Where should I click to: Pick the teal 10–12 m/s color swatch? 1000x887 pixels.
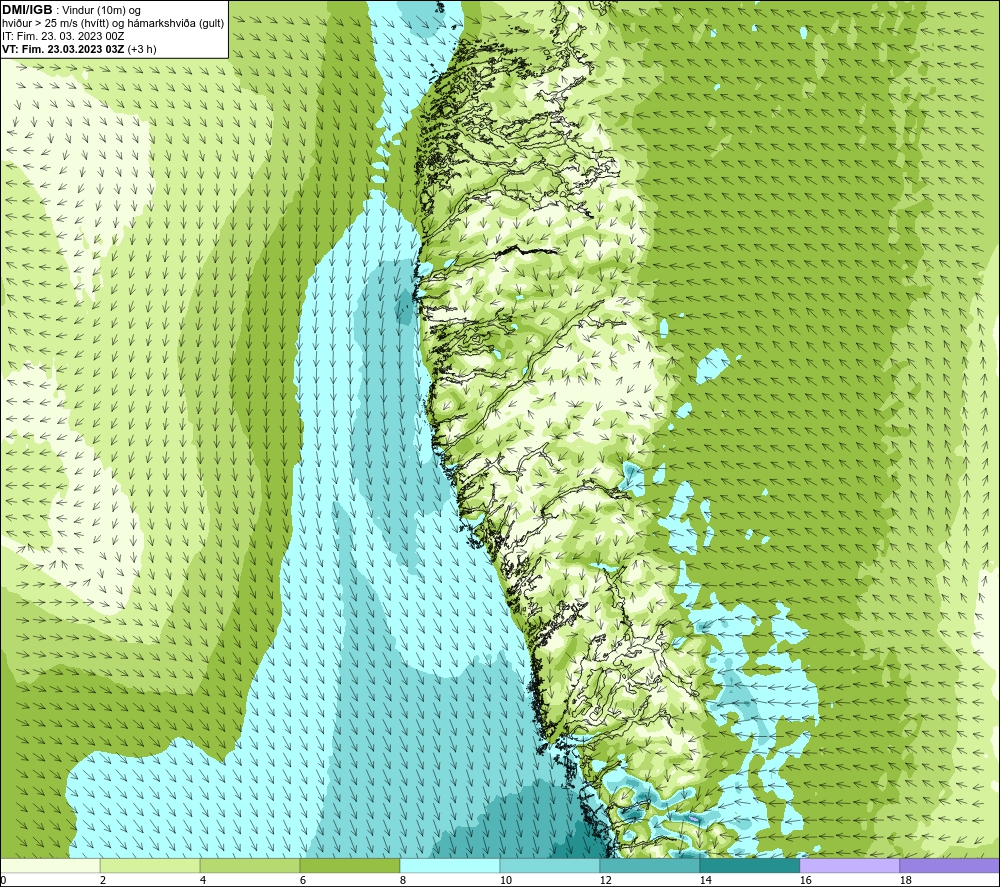[x=550, y=865]
